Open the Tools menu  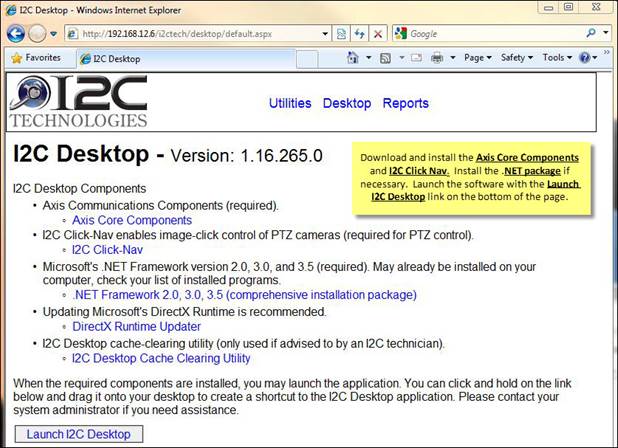[x=557, y=58]
